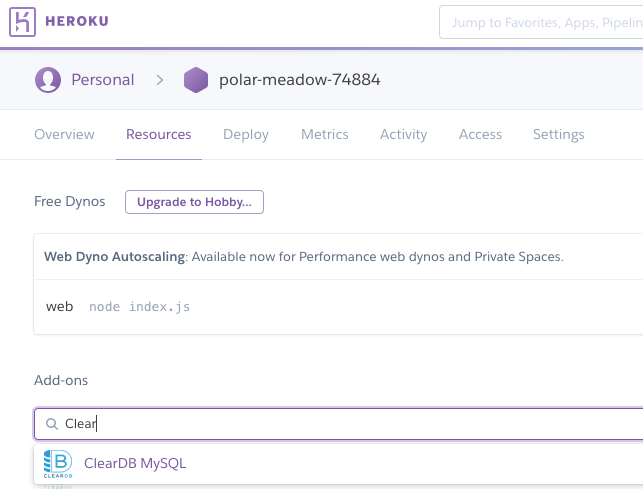Click the purple hexagon app icon
Viewport: 643px width, 489px height.
(196, 80)
